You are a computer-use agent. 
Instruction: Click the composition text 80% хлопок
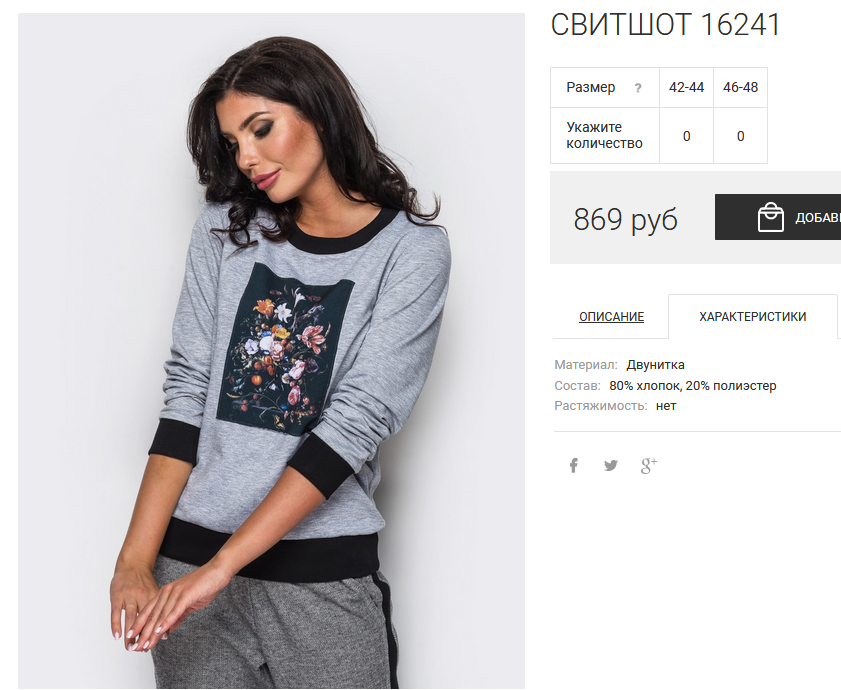(645, 386)
